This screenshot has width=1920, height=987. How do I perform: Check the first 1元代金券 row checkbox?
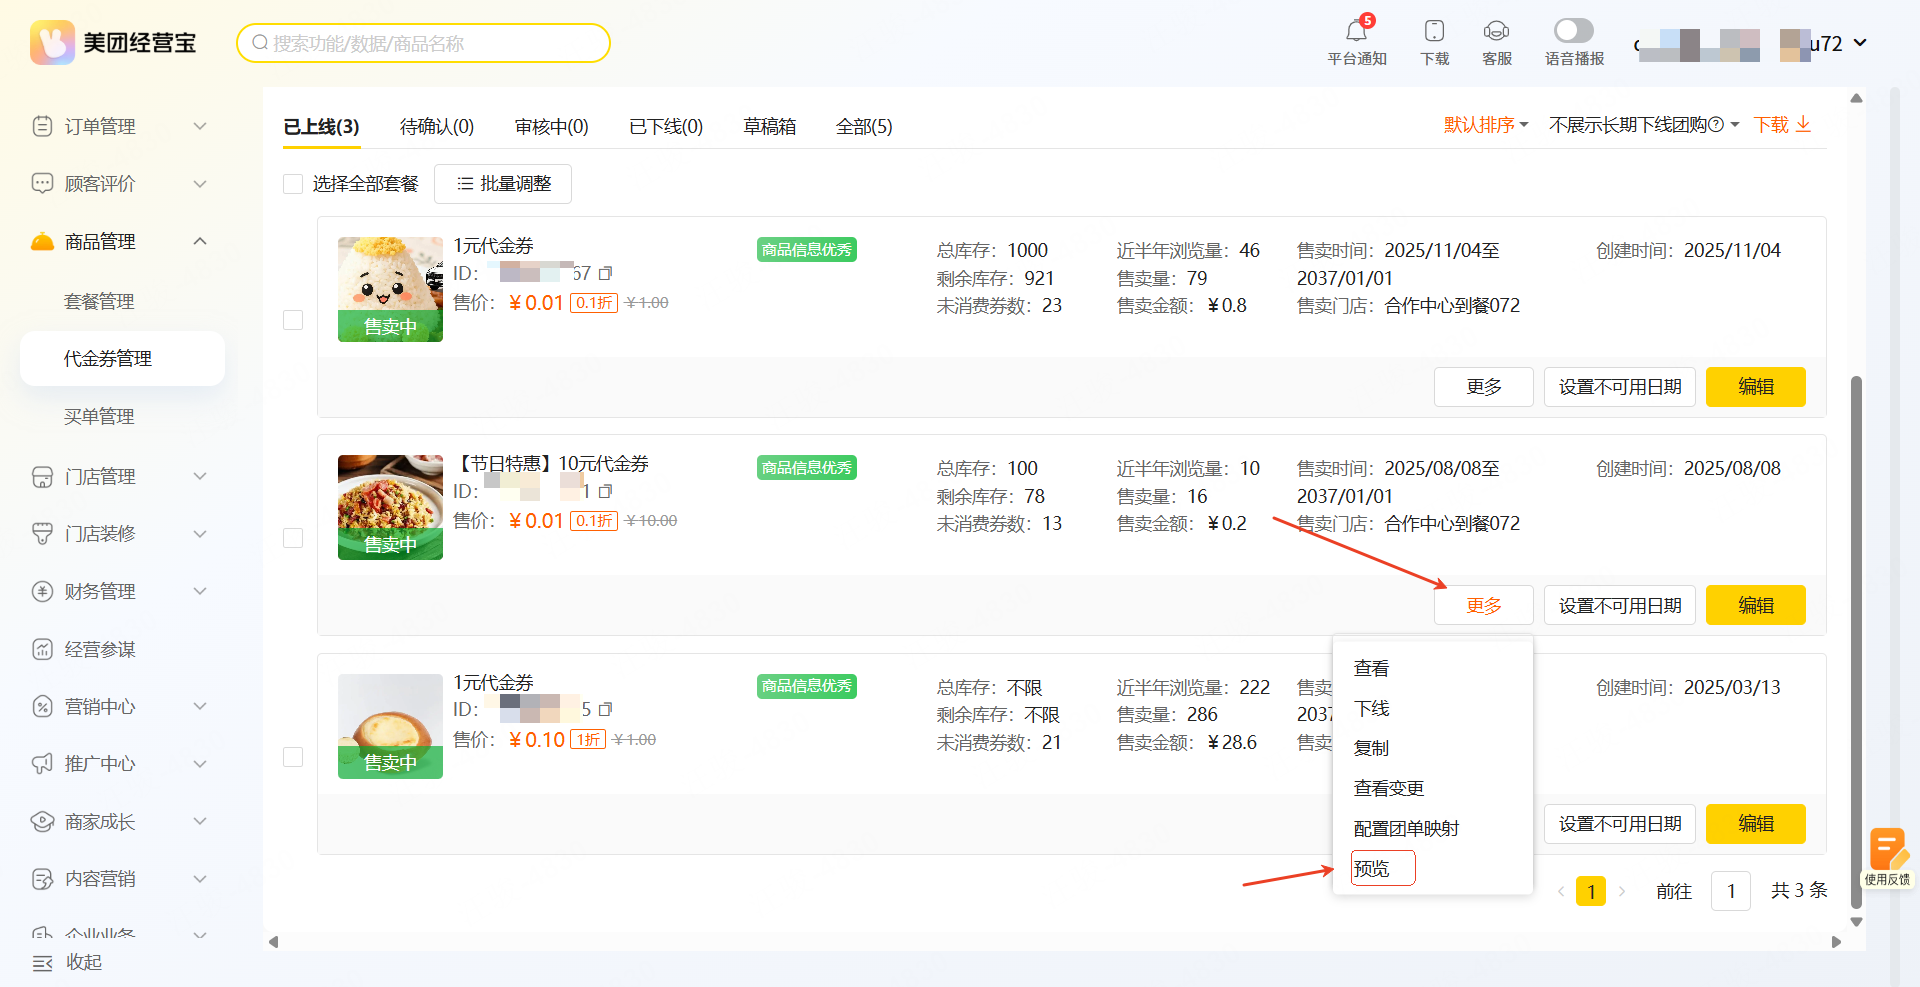[x=293, y=320]
